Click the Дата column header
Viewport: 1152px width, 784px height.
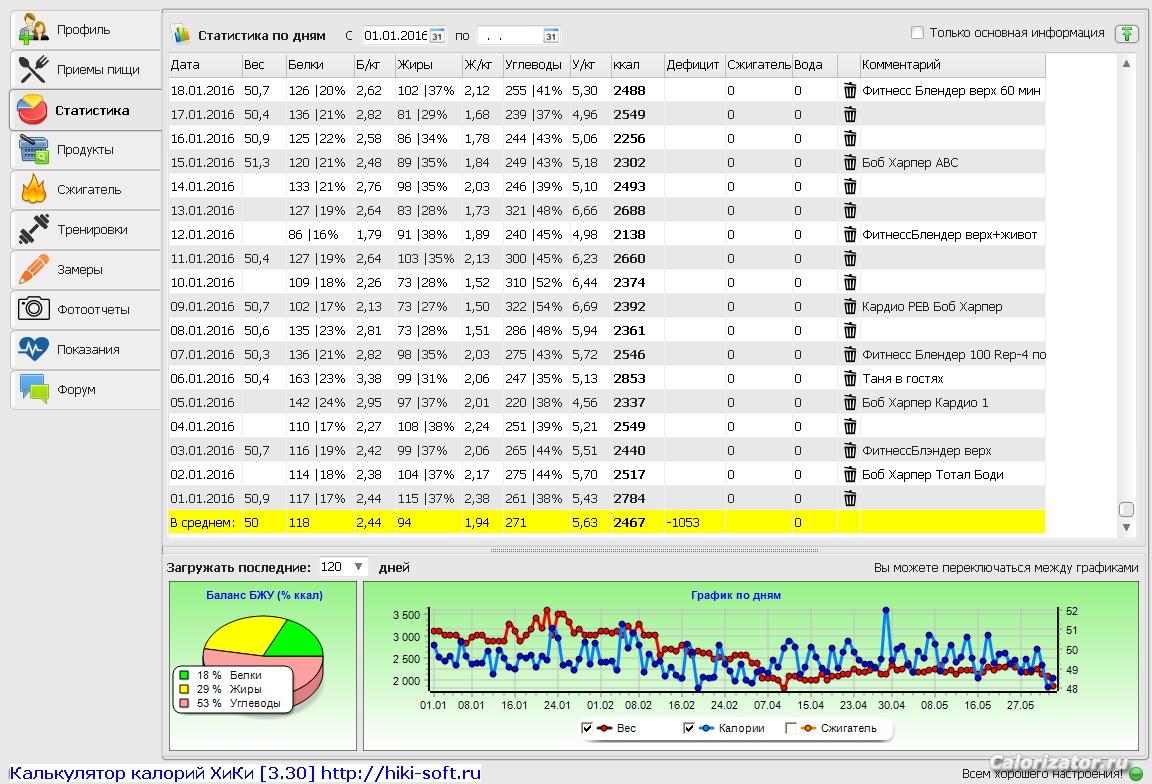point(205,65)
